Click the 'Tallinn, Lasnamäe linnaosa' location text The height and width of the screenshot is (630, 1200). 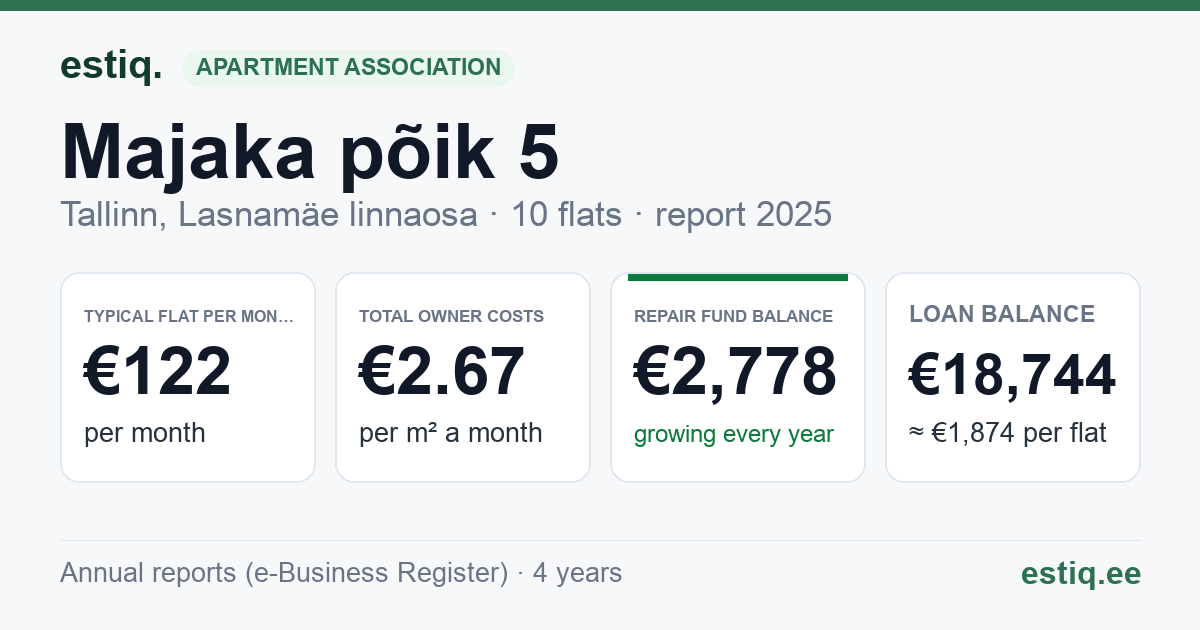(x=269, y=214)
